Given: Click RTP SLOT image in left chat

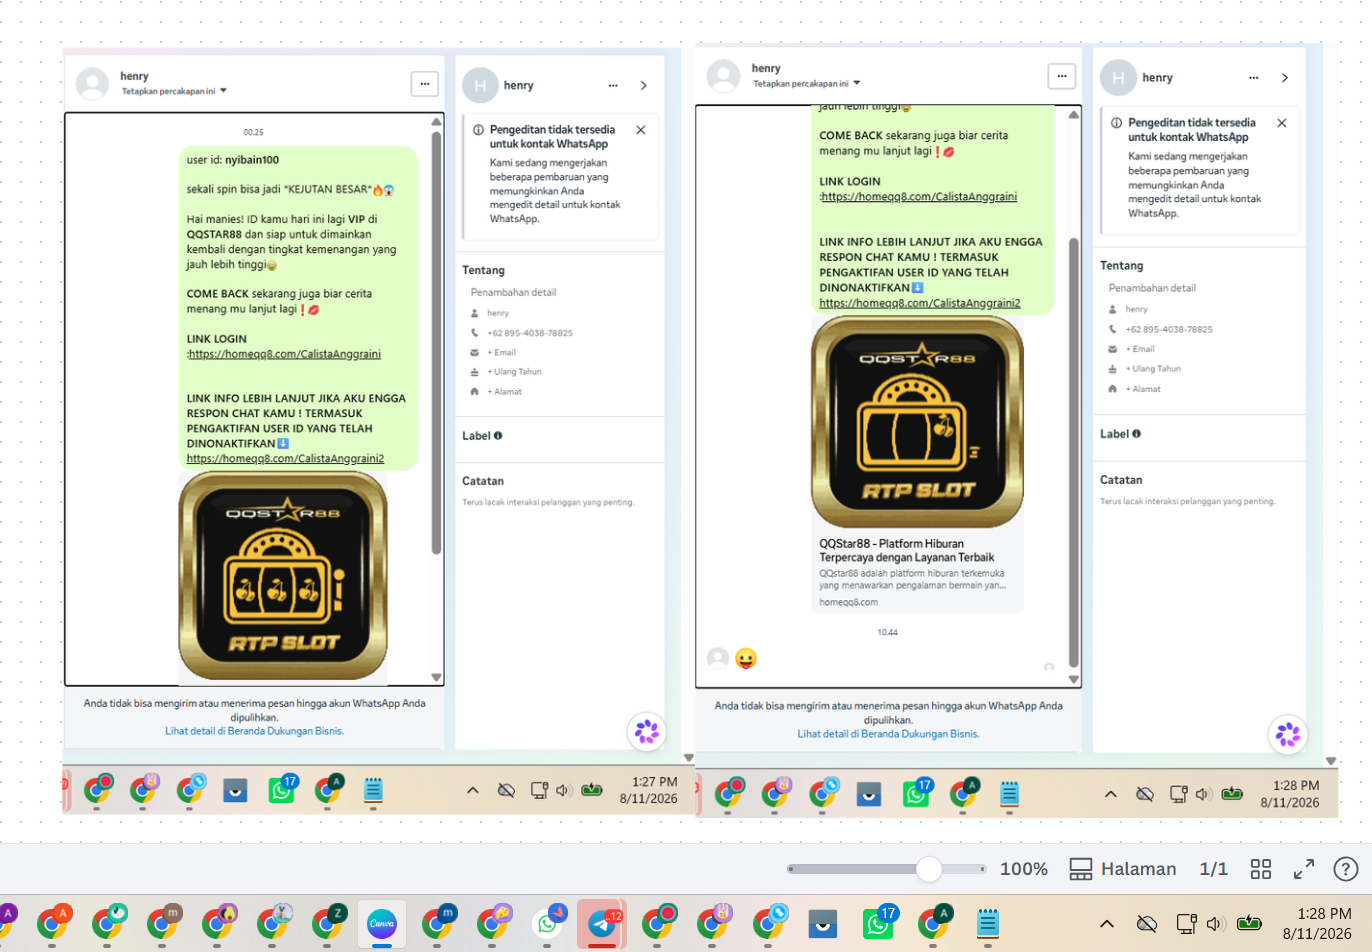Looking at the screenshot, I should click(283, 576).
